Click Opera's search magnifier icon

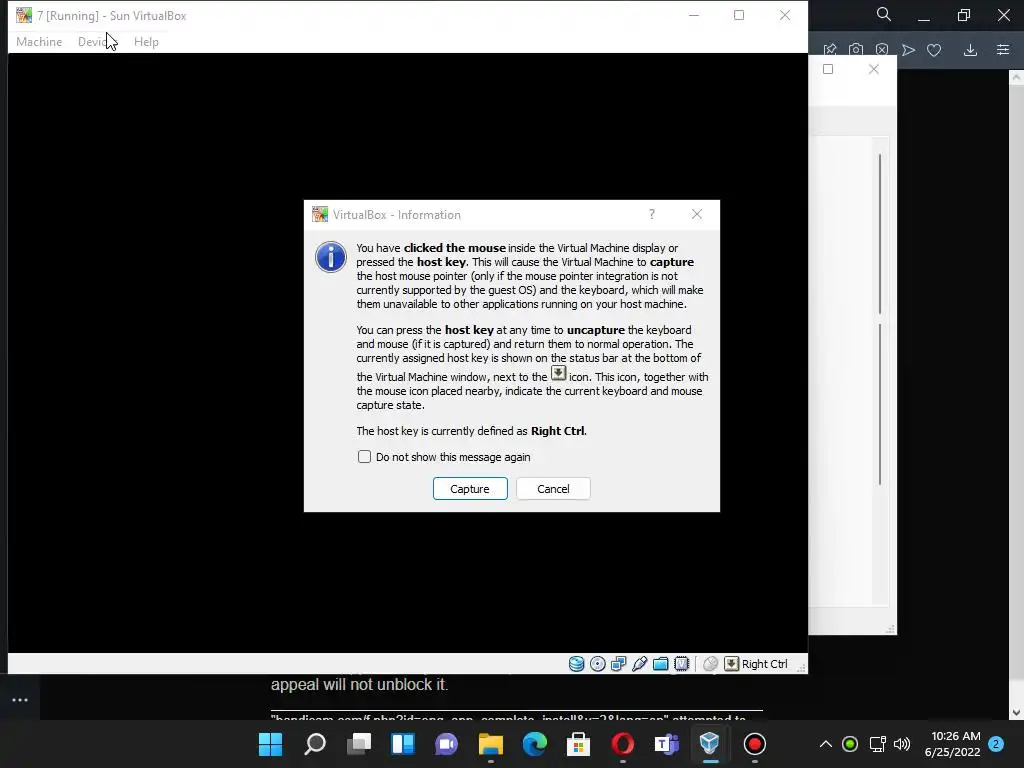pyautogui.click(x=884, y=14)
